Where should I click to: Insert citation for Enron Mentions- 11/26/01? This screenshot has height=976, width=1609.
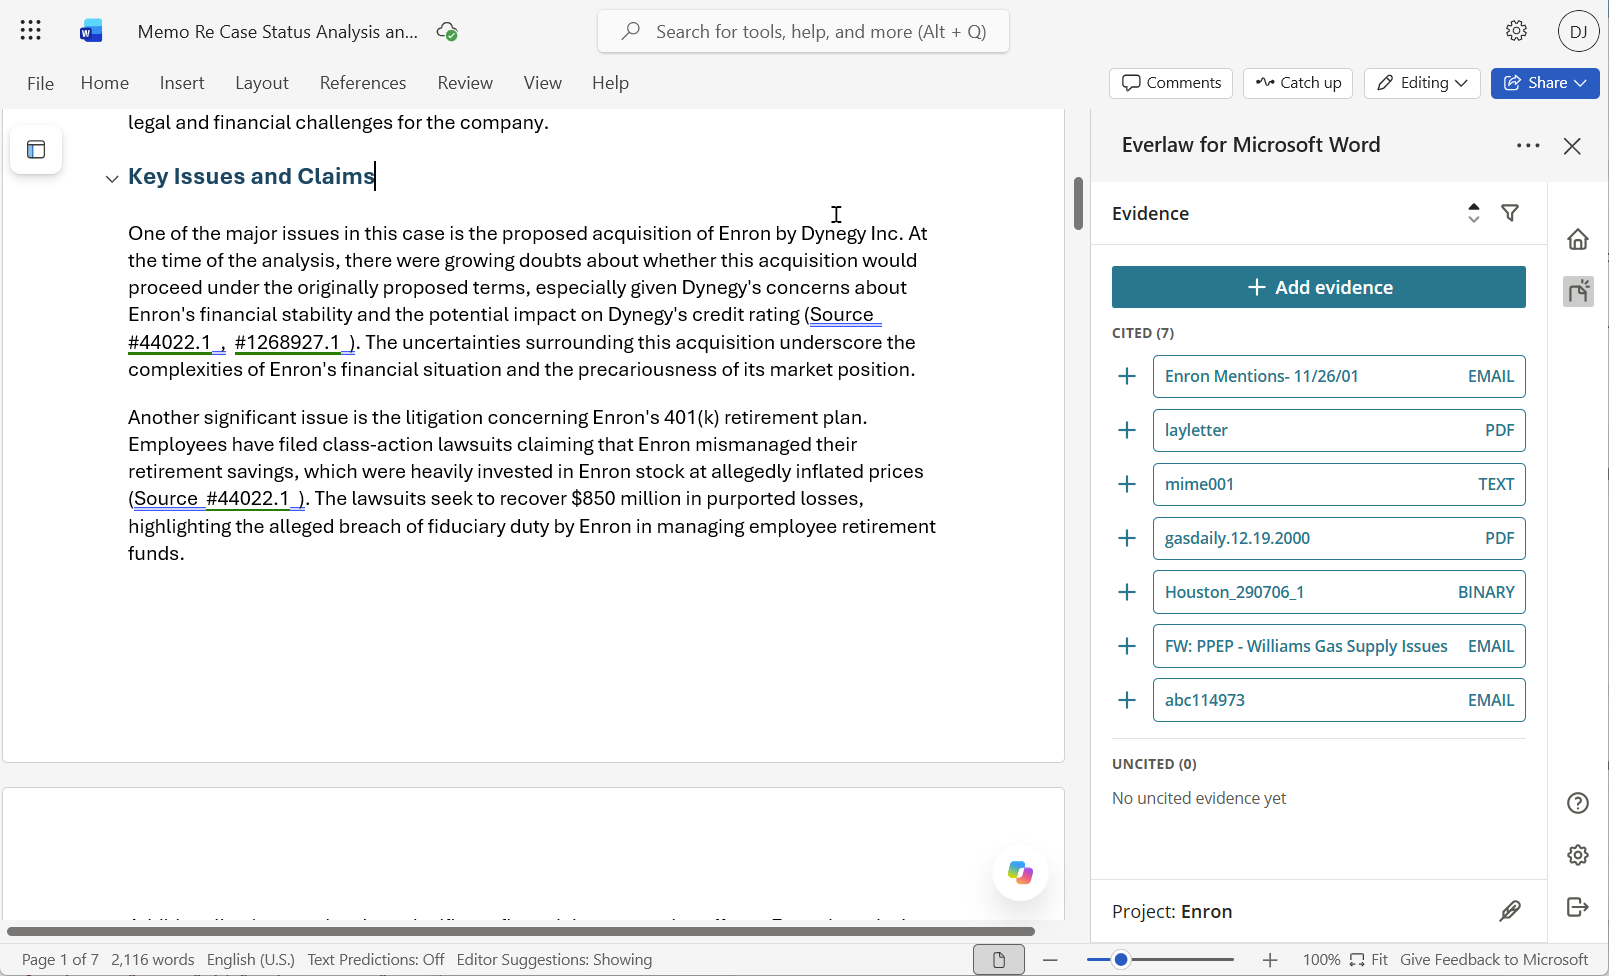tap(1127, 376)
